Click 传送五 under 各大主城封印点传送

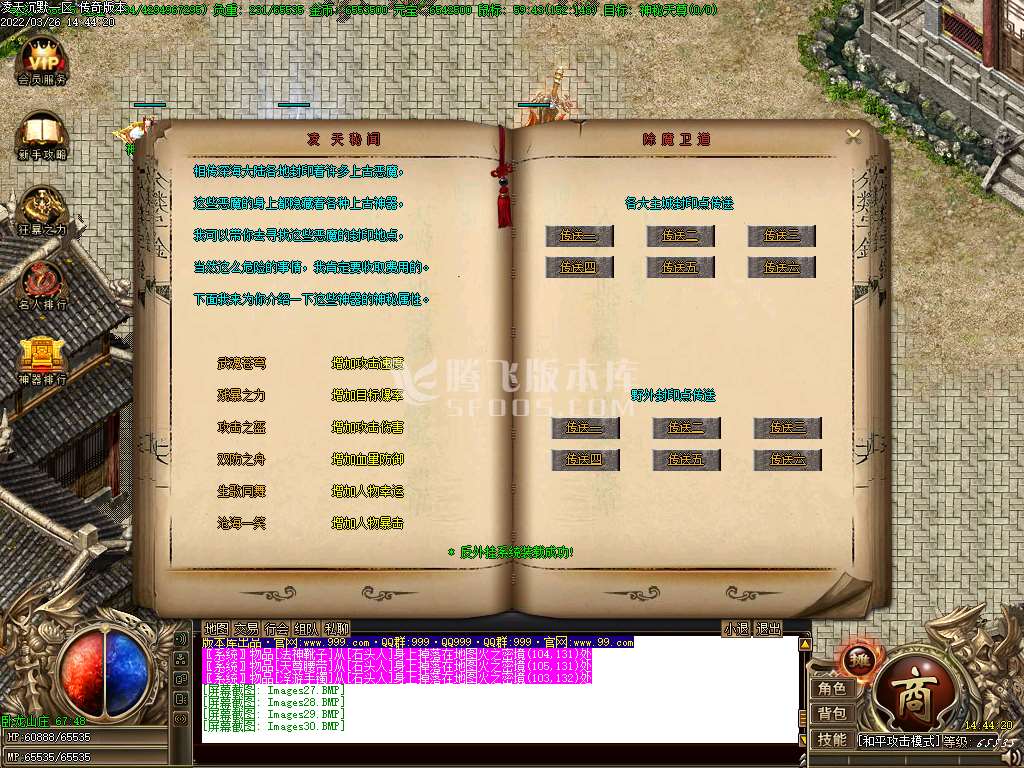(680, 267)
